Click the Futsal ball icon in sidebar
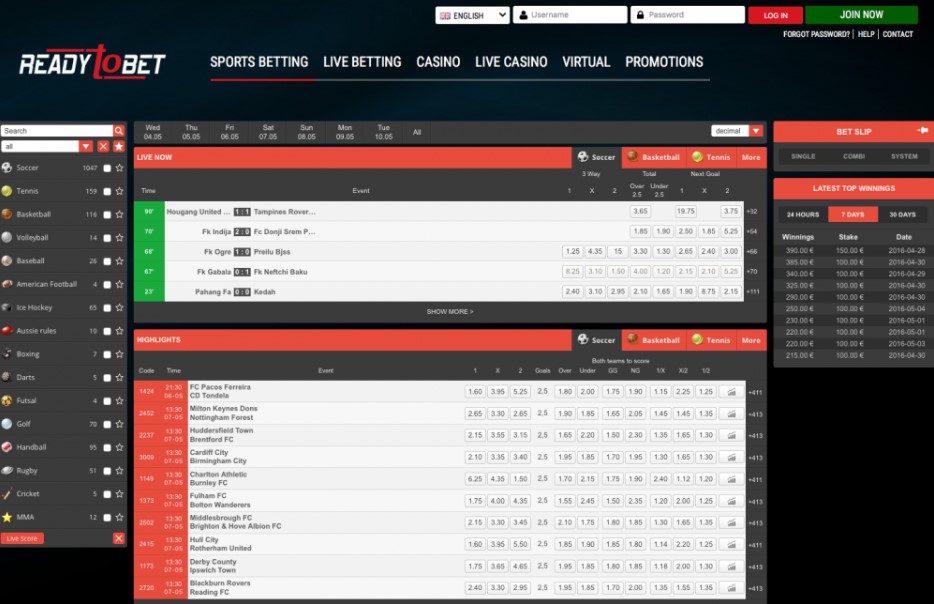Image resolution: width=934 pixels, height=604 pixels. 7,401
